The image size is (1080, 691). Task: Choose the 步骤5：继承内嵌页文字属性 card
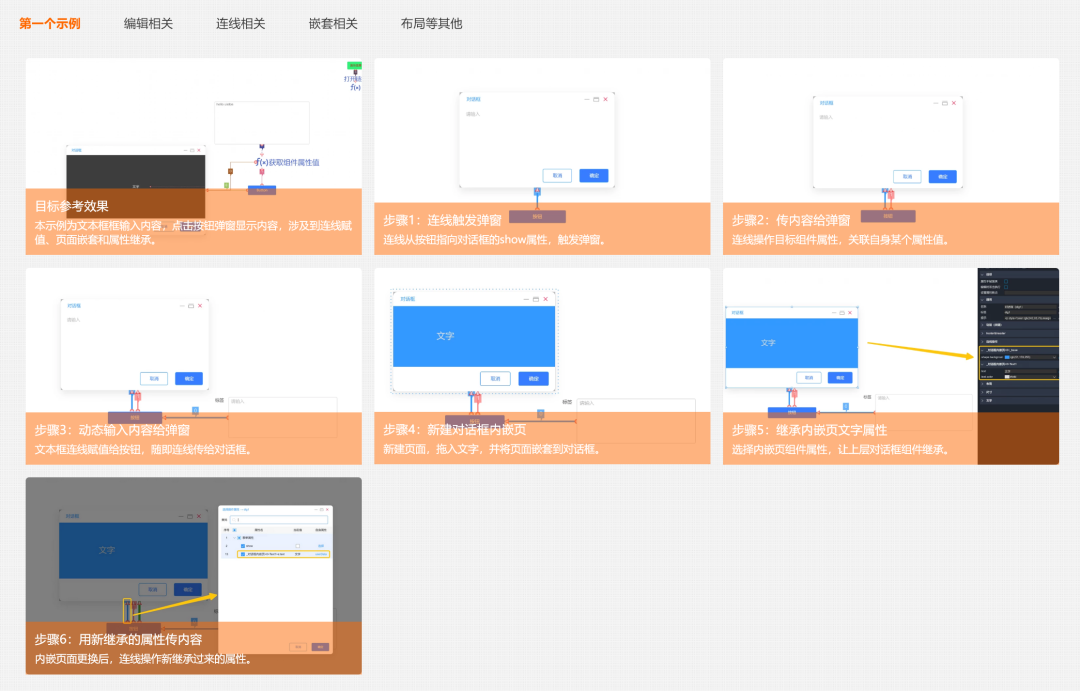891,367
